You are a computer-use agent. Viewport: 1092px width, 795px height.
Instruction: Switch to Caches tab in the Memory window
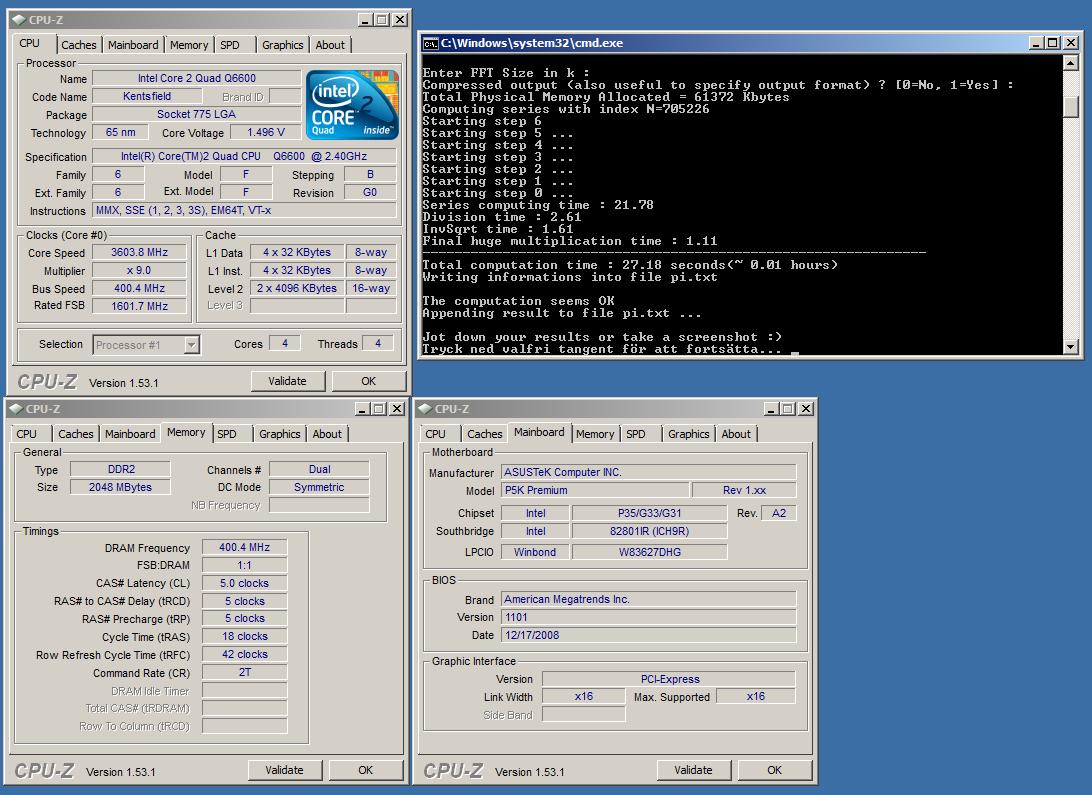76,434
